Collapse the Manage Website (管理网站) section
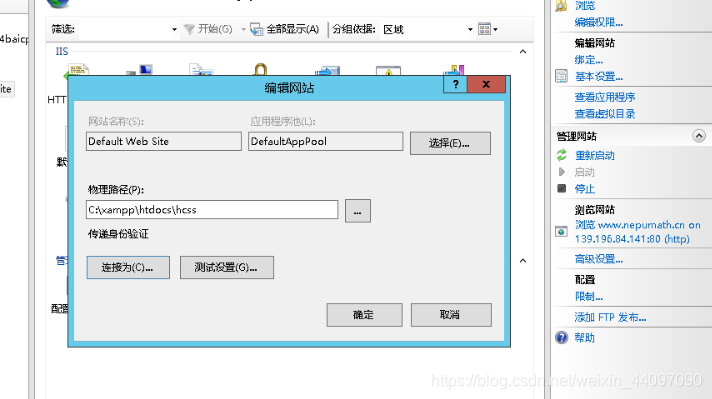This screenshot has height=399, width=712. pos(699,136)
